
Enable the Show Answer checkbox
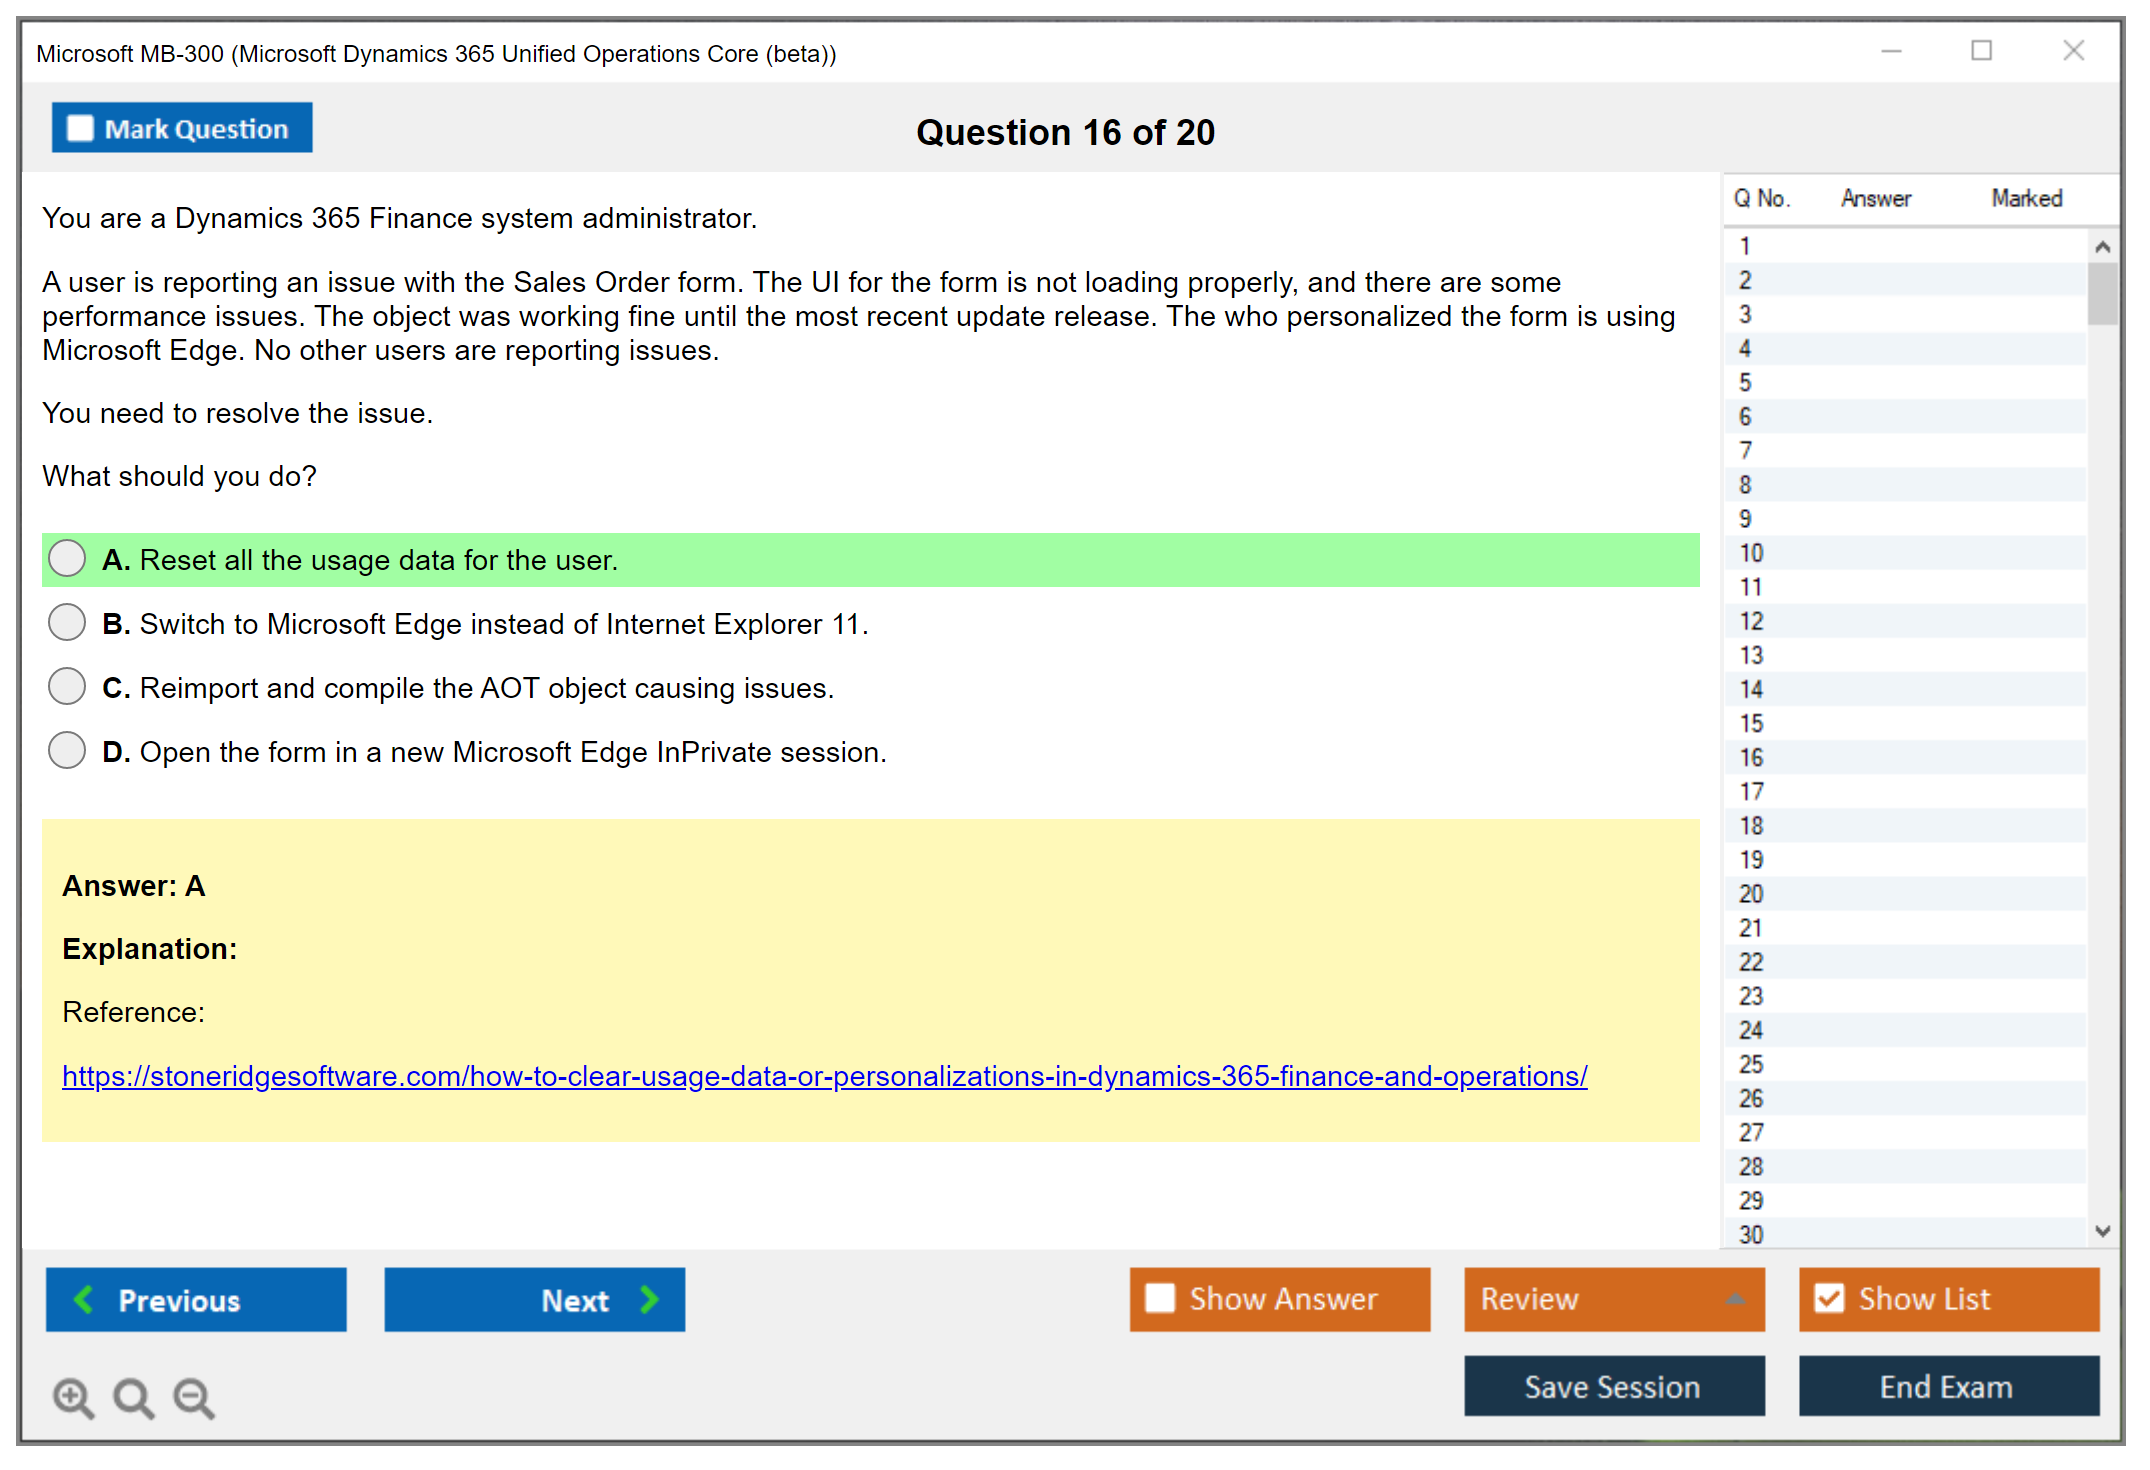click(x=1160, y=1298)
